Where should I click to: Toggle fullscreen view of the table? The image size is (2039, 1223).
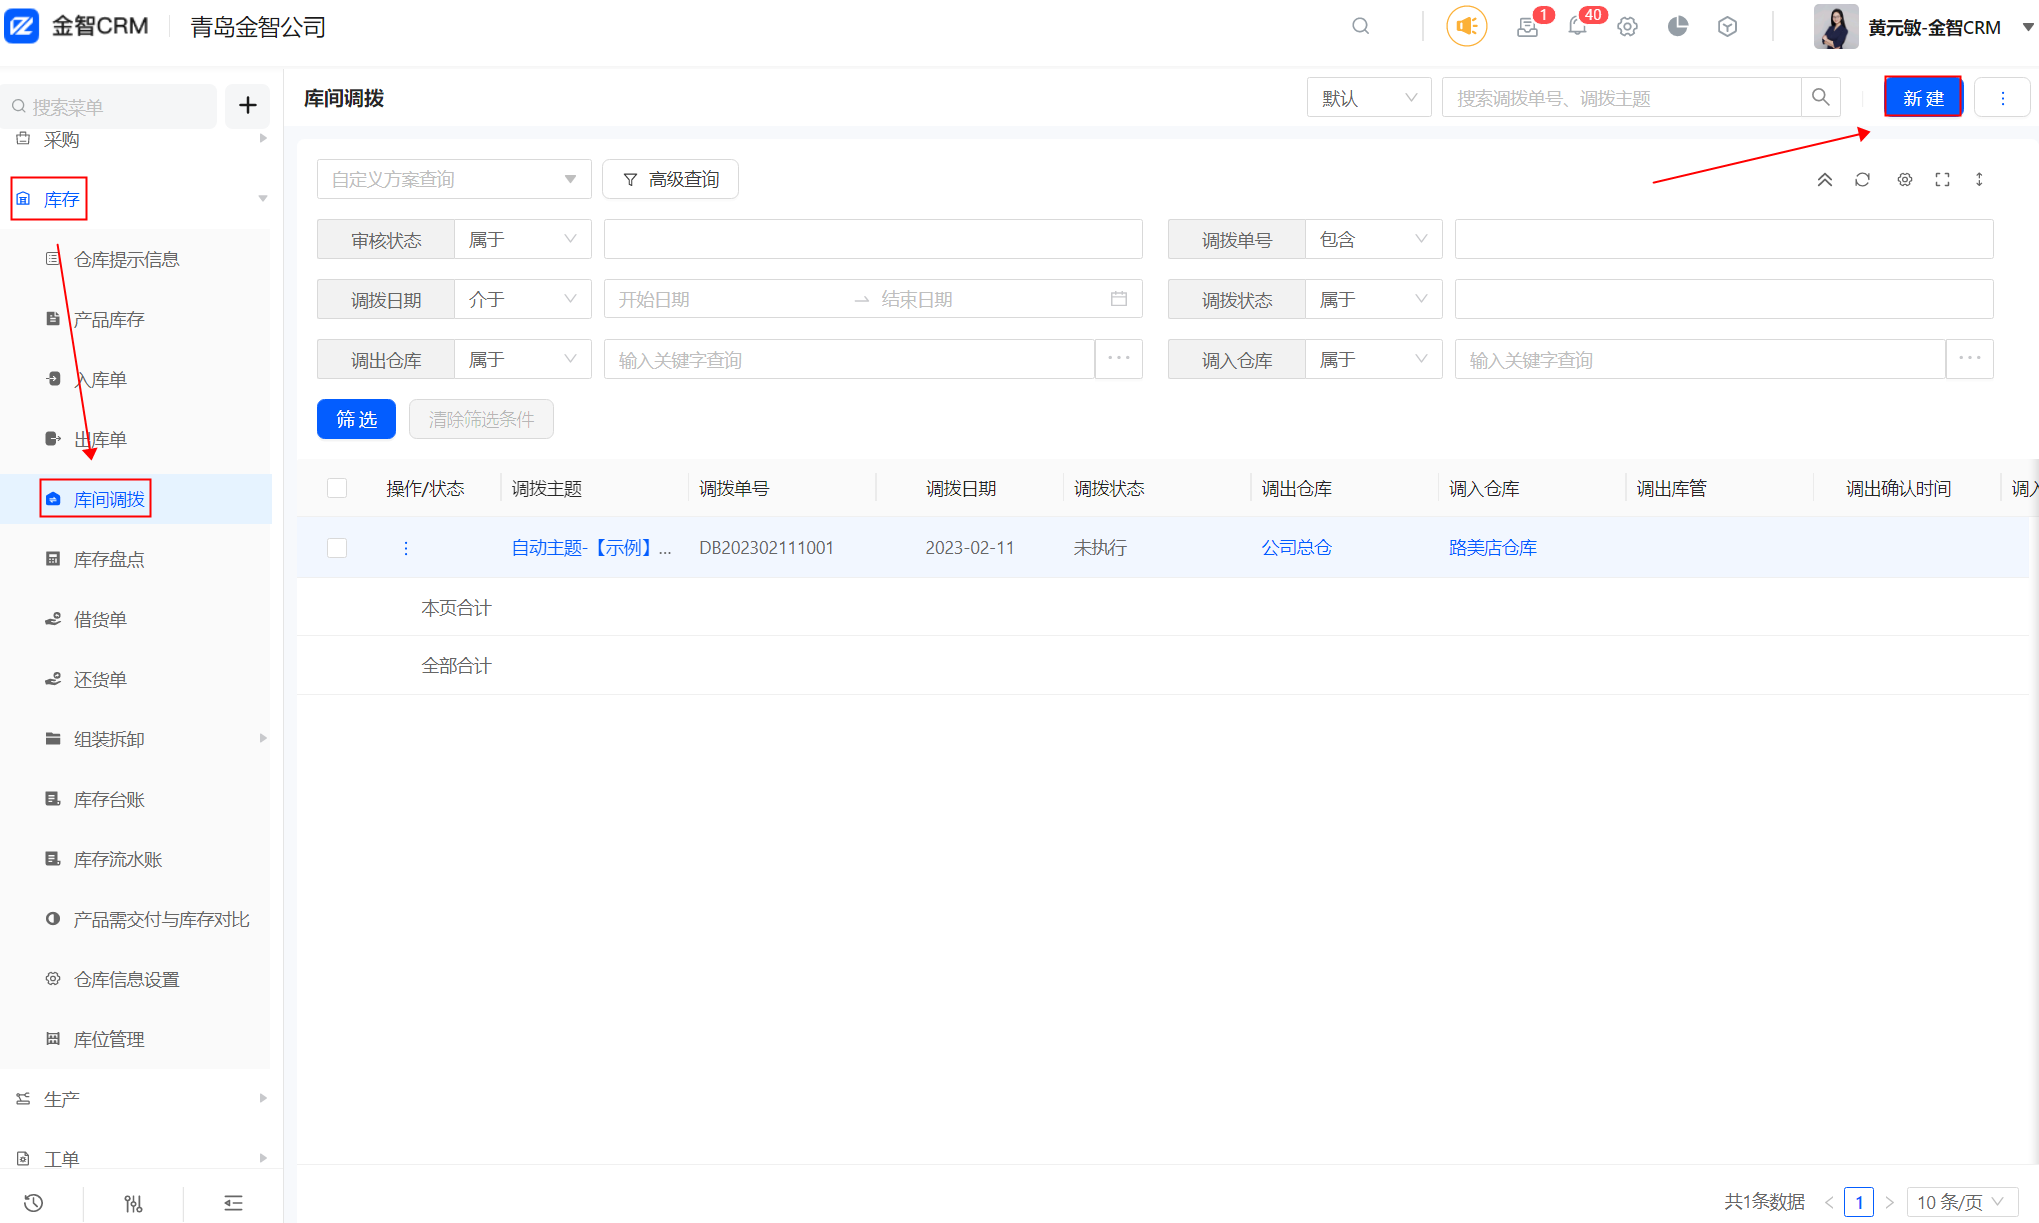(x=1942, y=179)
